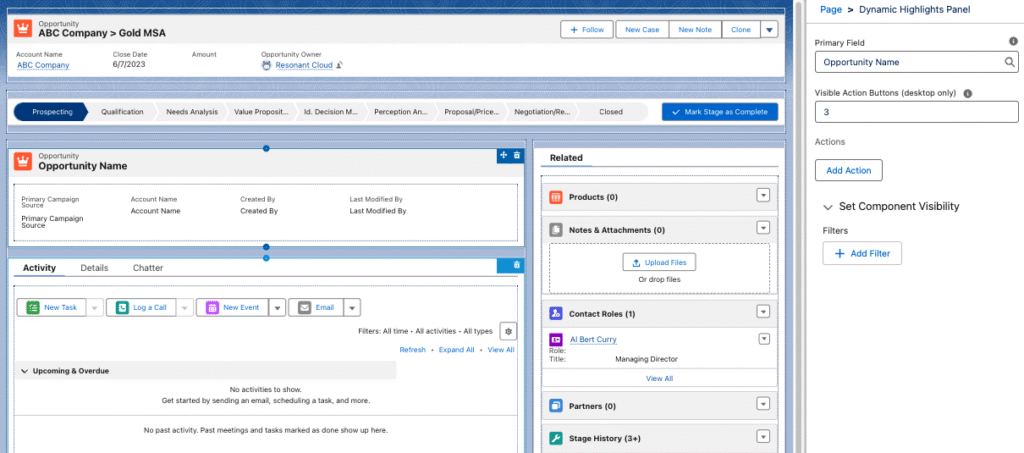Click info icon next to Visible Action Buttons
Viewport: 1024px width, 453px height.
click(x=968, y=93)
